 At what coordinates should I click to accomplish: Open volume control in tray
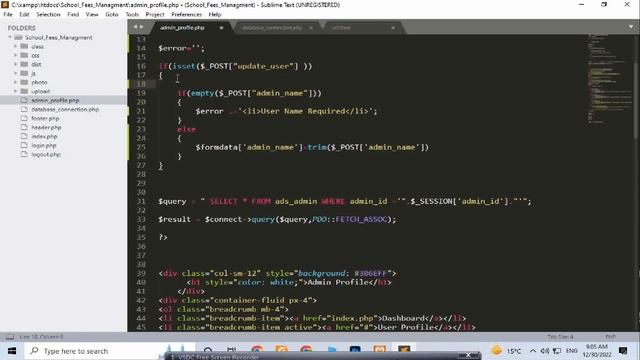tap(544, 351)
